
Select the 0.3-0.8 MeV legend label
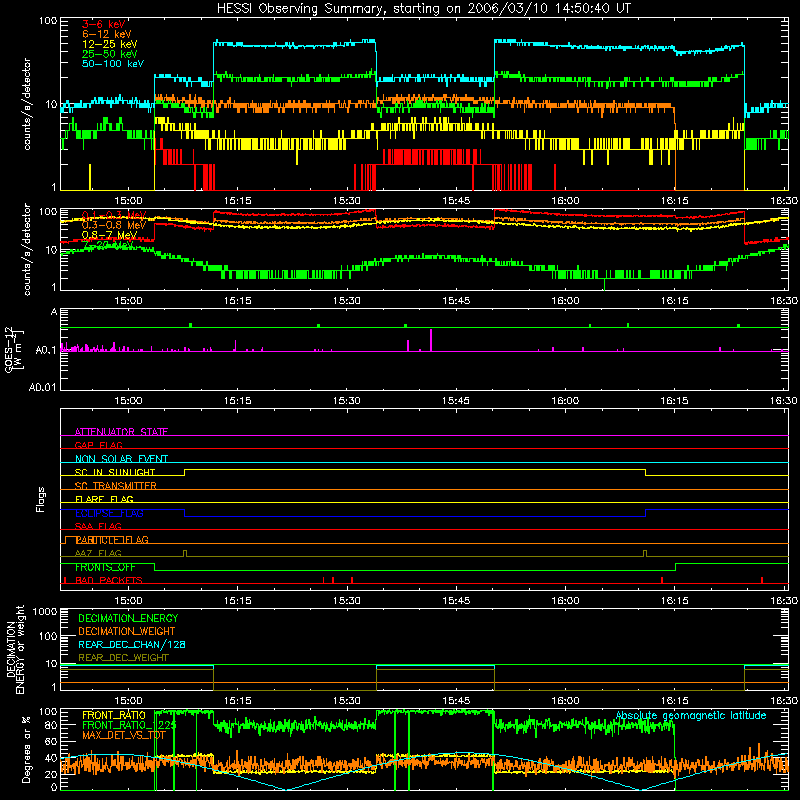pyautogui.click(x=114, y=225)
